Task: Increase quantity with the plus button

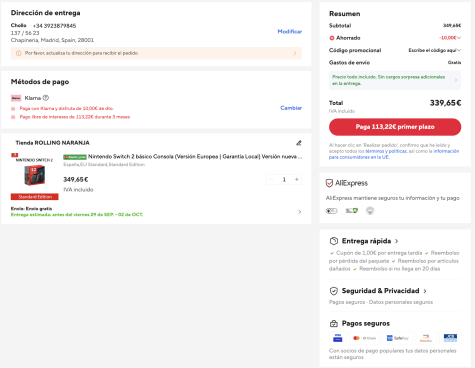Action: click(x=297, y=179)
